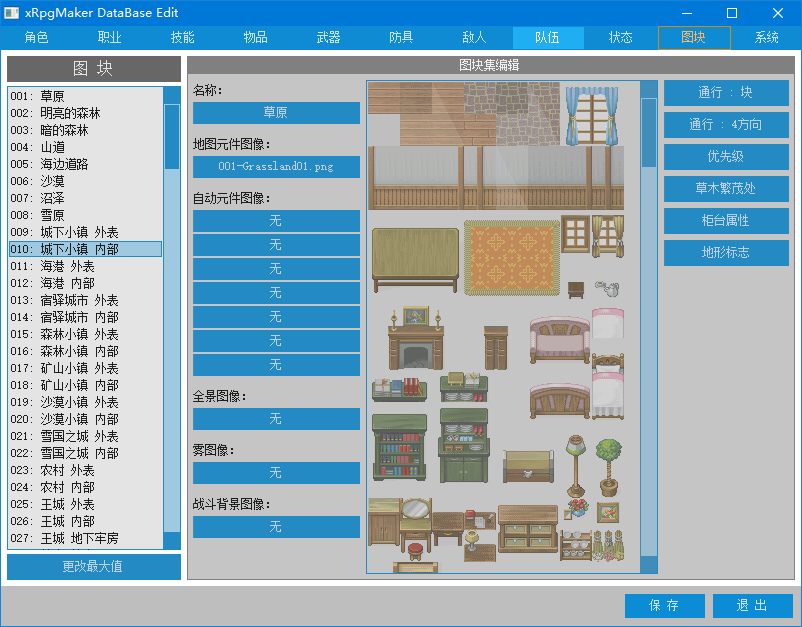Open the 技能 tab
Viewport: 802px width, 627px height.
coord(183,37)
